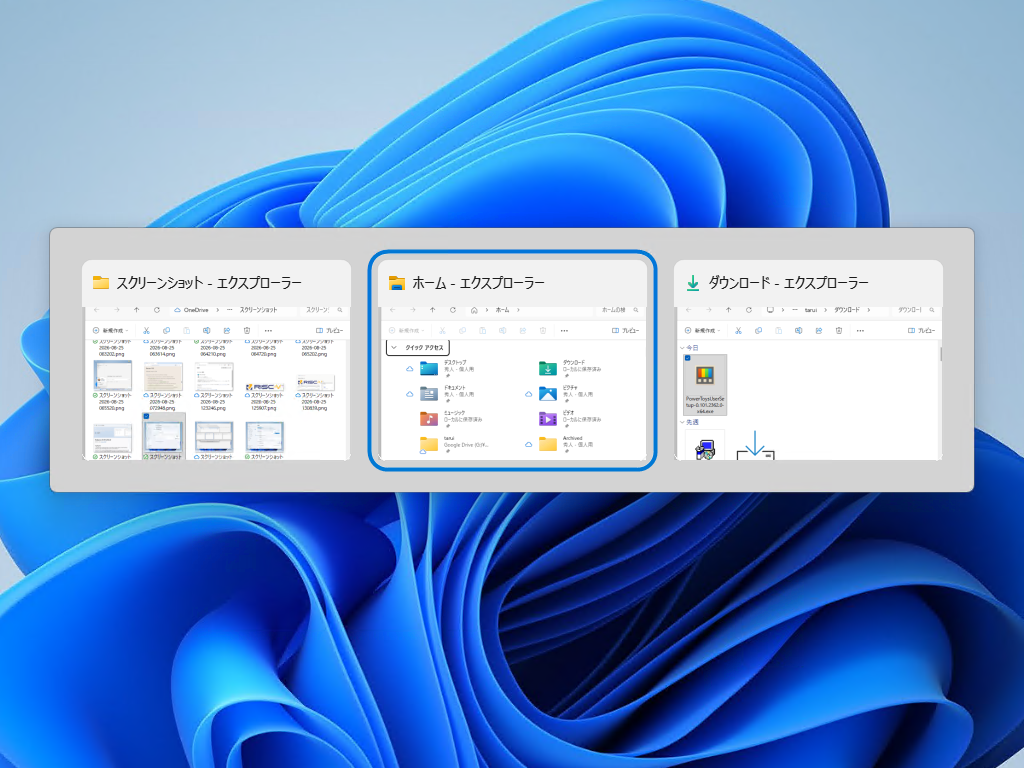The height and width of the screenshot is (768, 1024).
Task: Collapse 先週 group in ダウンロード preview
Action: [x=682, y=423]
